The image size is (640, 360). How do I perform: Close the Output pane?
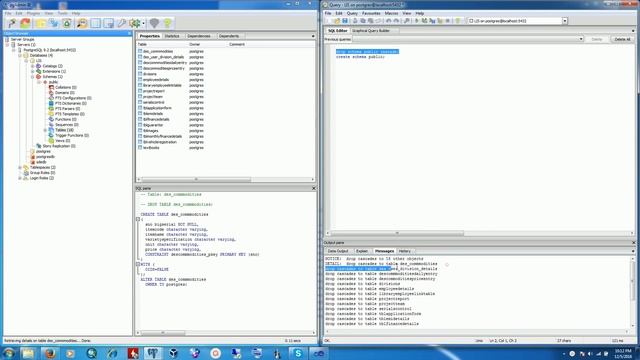(x=633, y=242)
